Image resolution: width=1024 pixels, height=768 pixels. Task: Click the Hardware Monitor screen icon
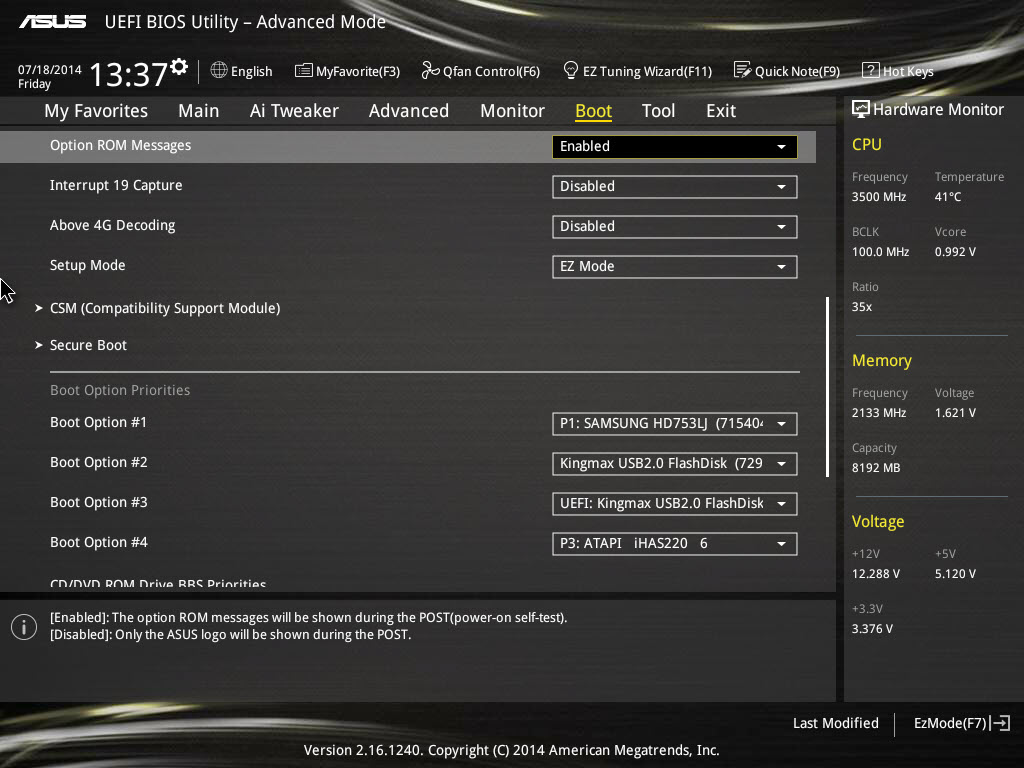(861, 109)
